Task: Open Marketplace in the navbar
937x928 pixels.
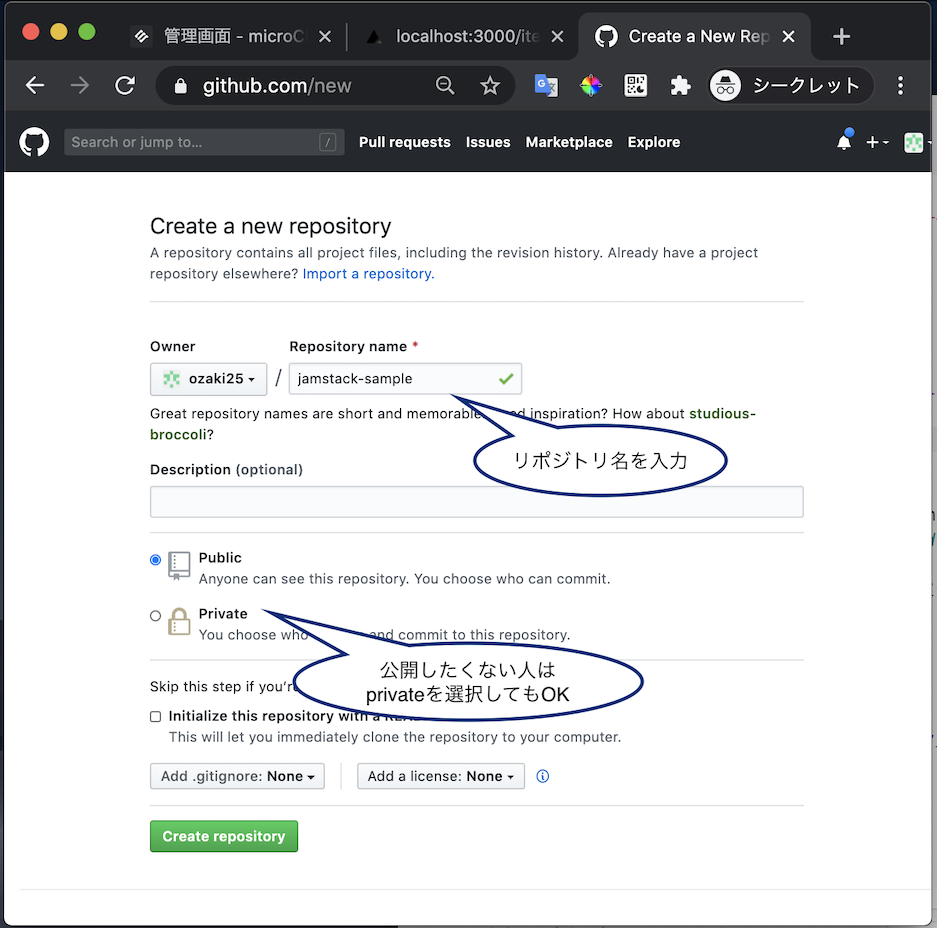Action: pyautogui.click(x=569, y=142)
